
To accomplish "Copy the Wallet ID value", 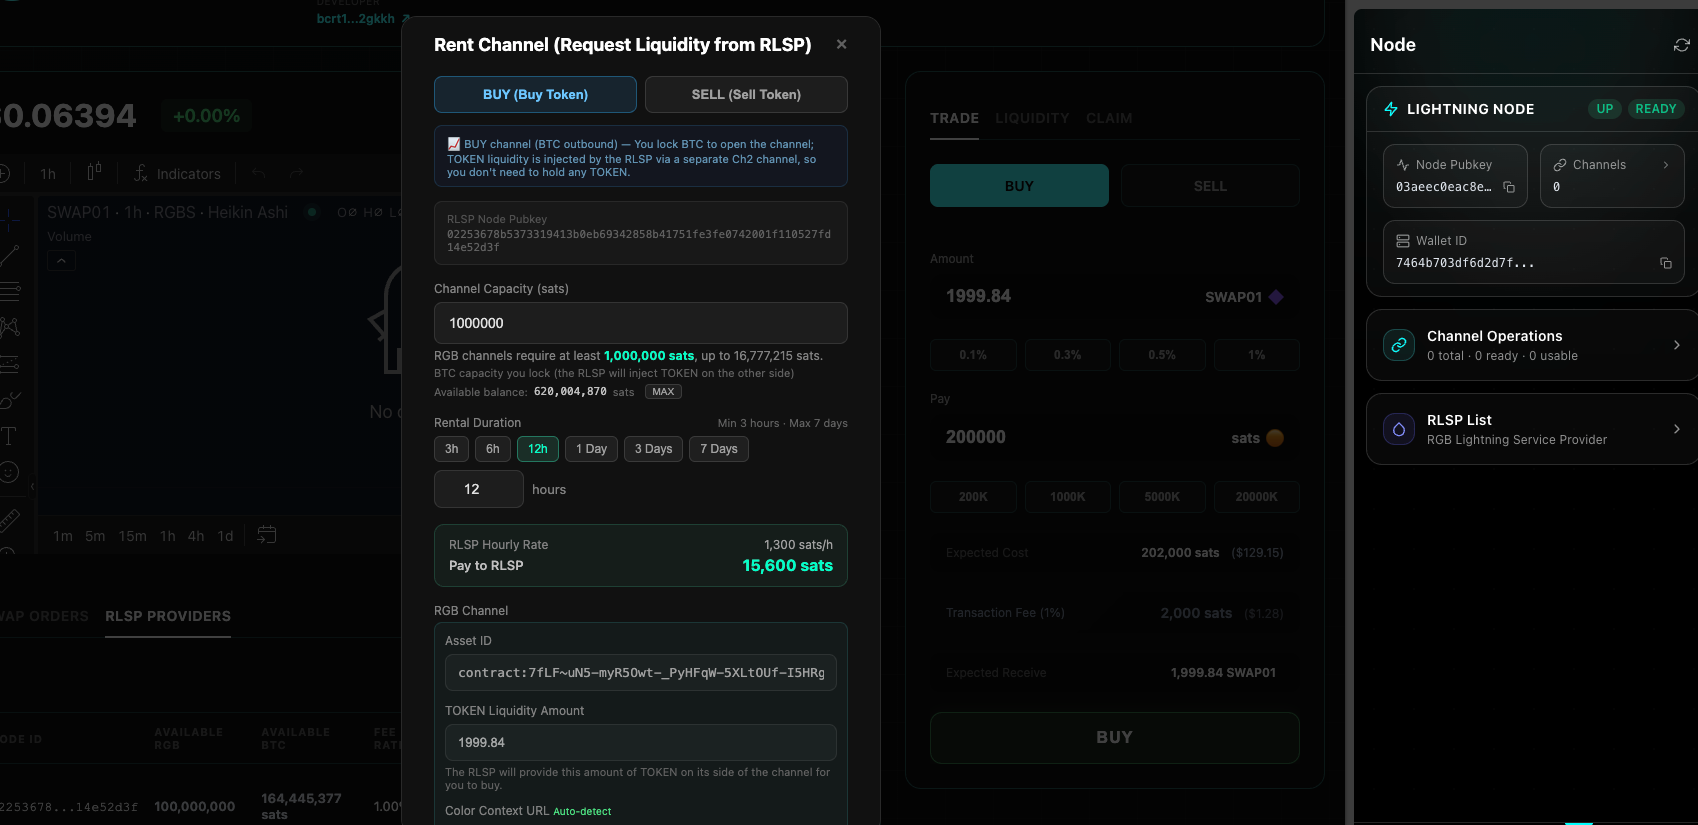I will 1665,263.
